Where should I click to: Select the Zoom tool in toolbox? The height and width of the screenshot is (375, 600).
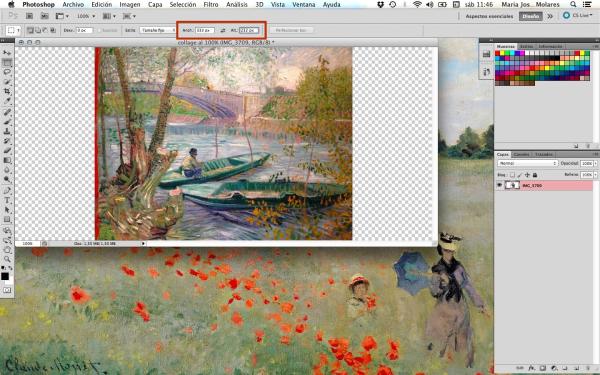coord(7,259)
